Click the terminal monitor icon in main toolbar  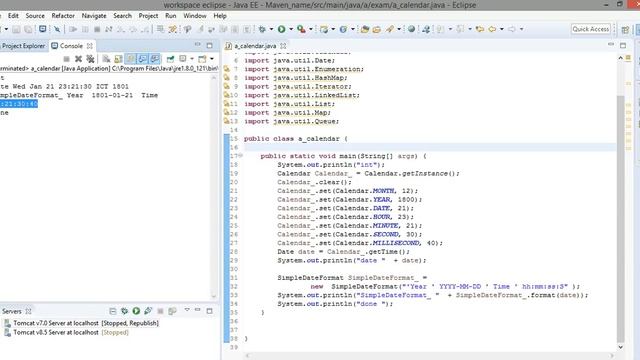pos(42,29)
